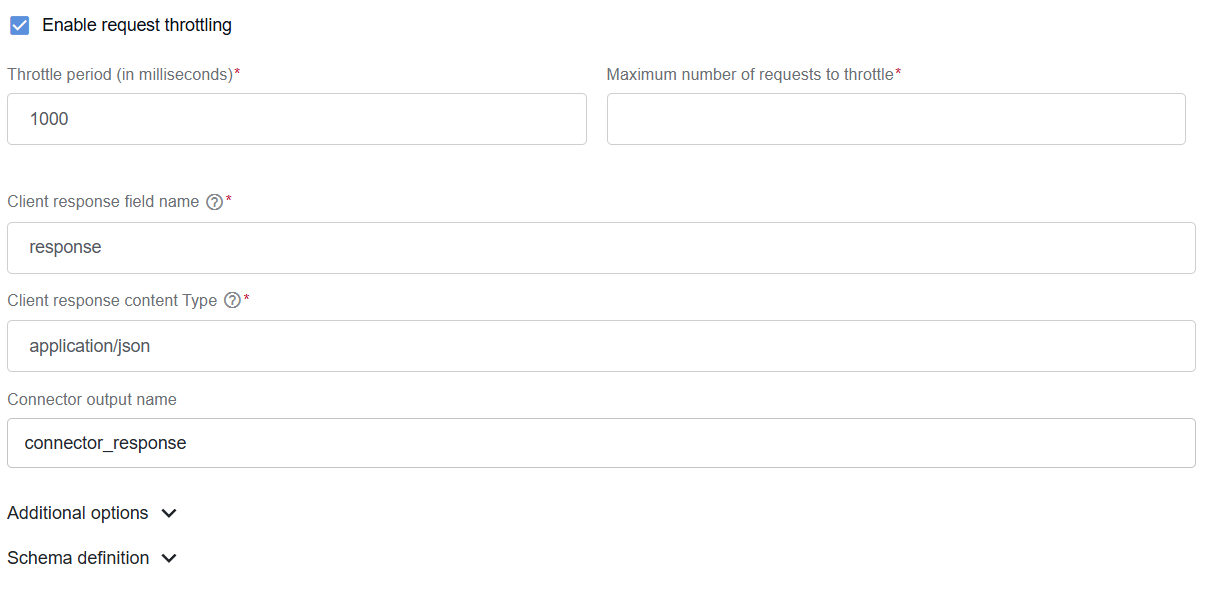
Task: Click the Connector output name label
Action: [x=92, y=399]
